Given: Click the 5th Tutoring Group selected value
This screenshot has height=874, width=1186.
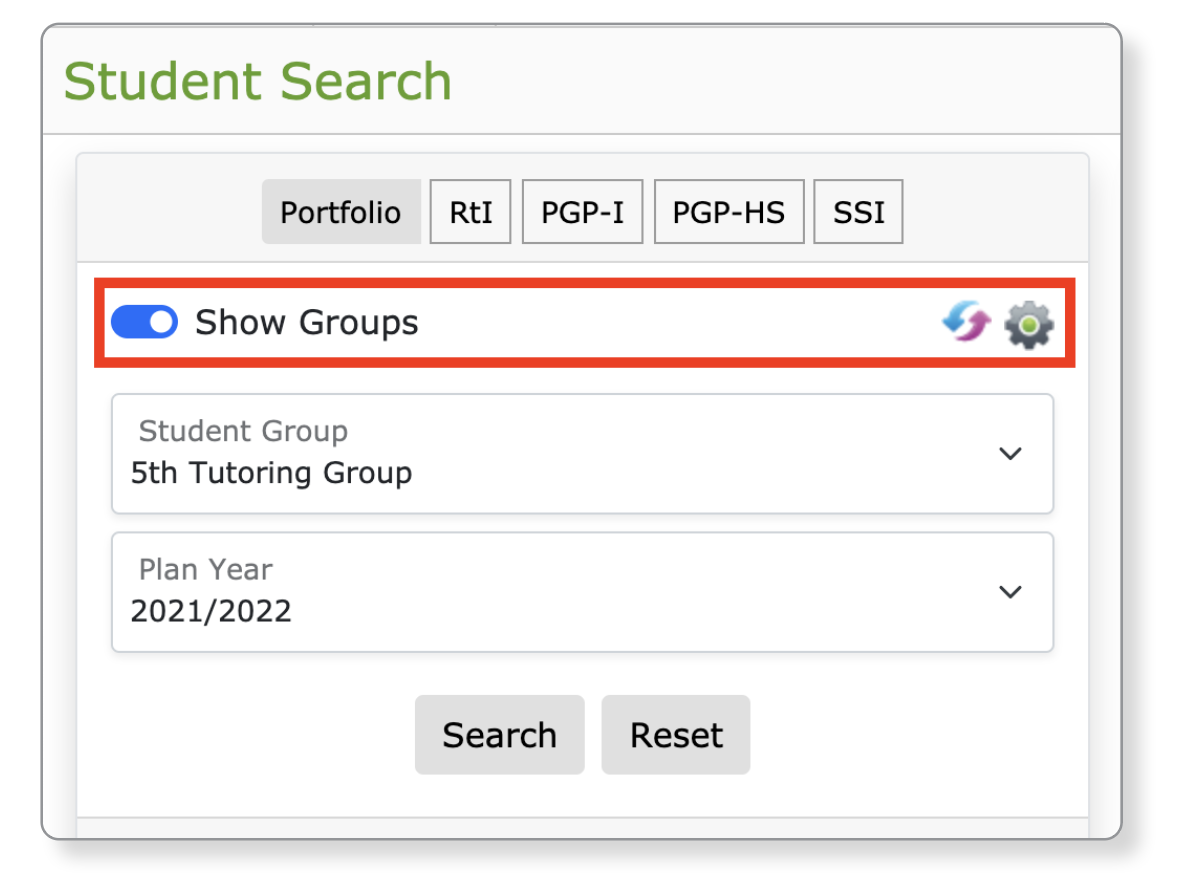Looking at the screenshot, I should pyautogui.click(x=271, y=472).
